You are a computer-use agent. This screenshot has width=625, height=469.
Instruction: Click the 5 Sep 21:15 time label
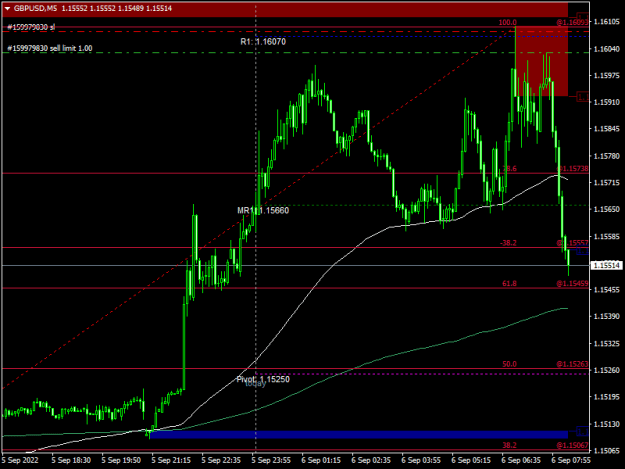pyautogui.click(x=171, y=460)
